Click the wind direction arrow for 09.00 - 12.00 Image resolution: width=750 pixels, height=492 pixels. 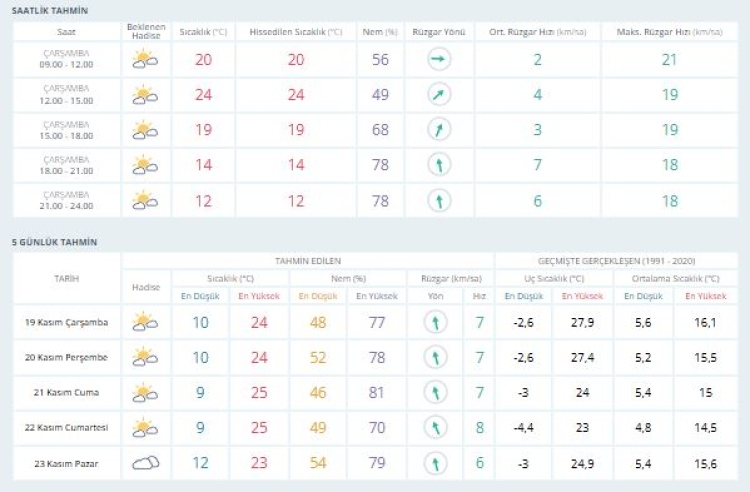[438, 60]
